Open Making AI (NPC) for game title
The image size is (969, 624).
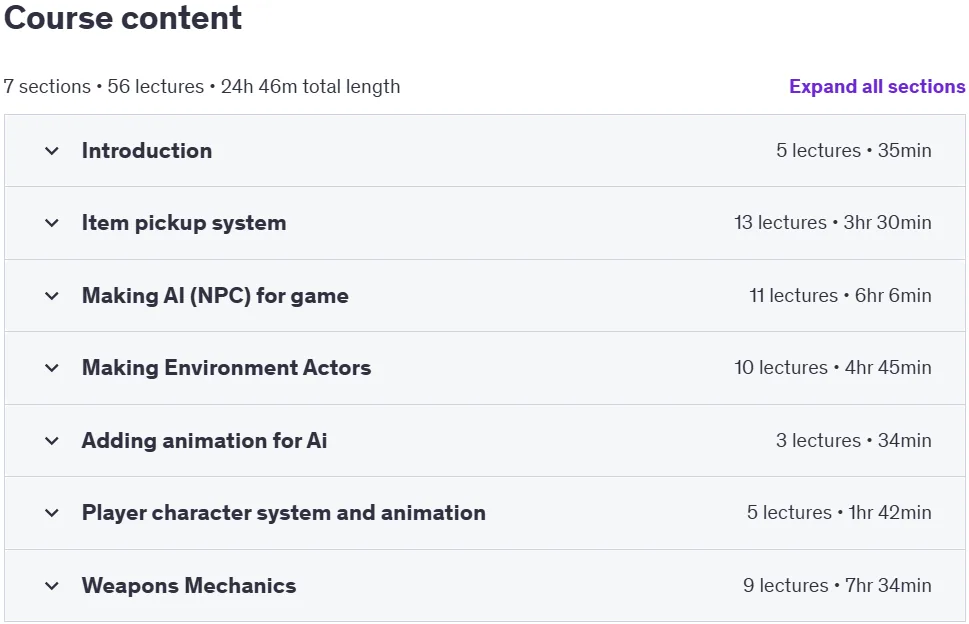point(215,296)
